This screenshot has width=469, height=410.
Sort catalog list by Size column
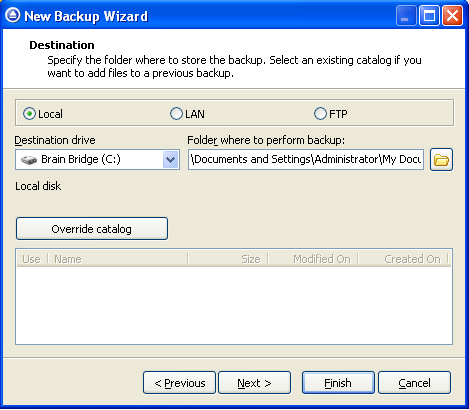[x=228, y=259]
